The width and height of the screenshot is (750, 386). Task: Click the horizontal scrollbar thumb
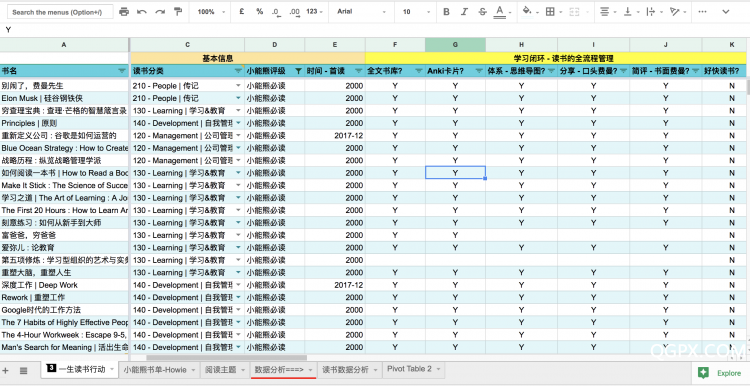tap(227, 357)
